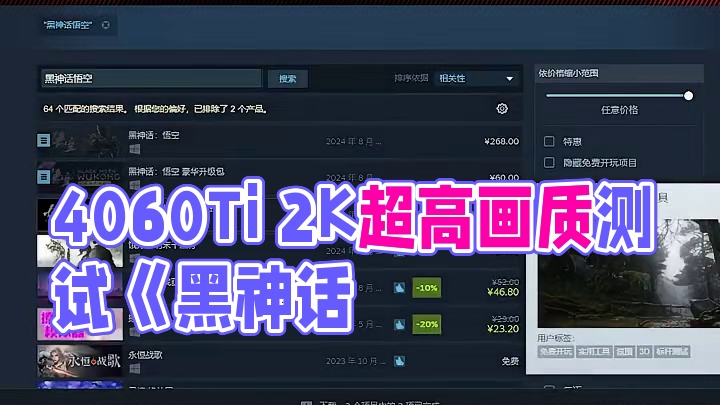
Task: Open the 永恒战歌 search result
Action: click(279, 361)
